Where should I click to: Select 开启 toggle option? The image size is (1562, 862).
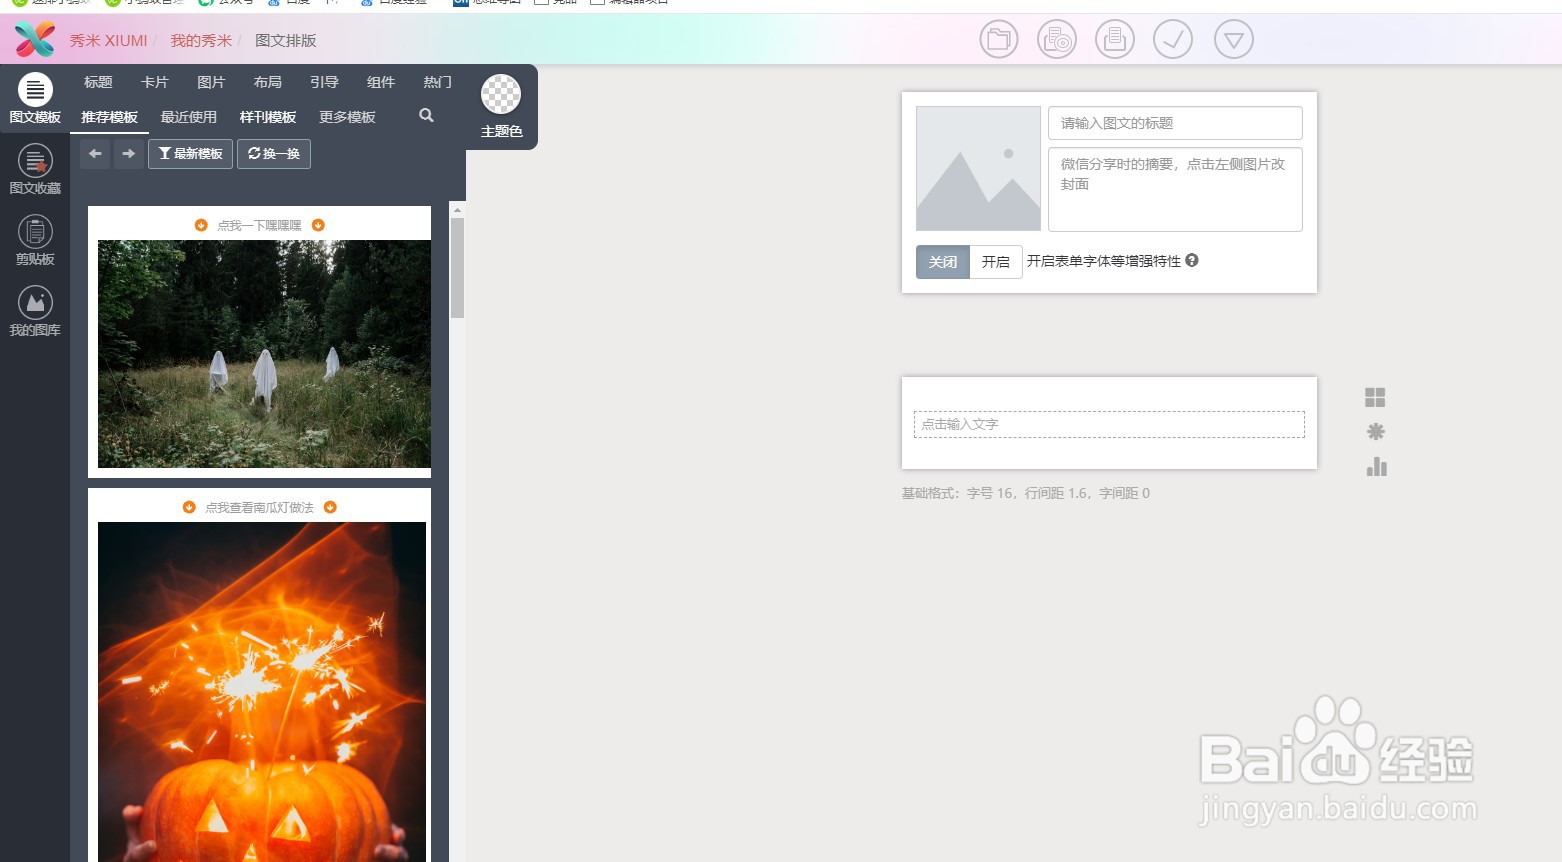click(x=996, y=262)
